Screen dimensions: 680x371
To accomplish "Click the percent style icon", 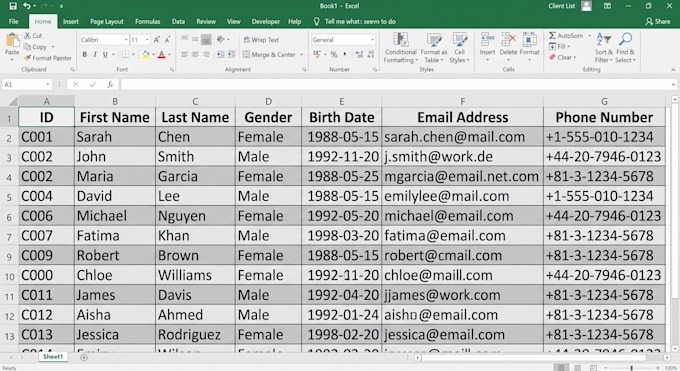I will tap(334, 55).
